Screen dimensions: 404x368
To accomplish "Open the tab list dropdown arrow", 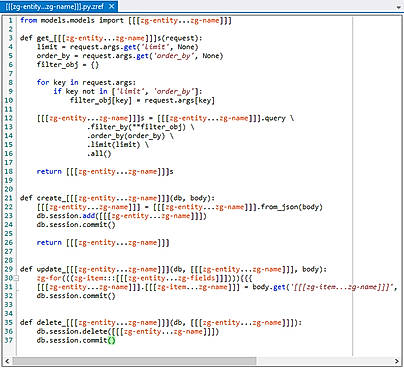I will click(x=398, y=7).
